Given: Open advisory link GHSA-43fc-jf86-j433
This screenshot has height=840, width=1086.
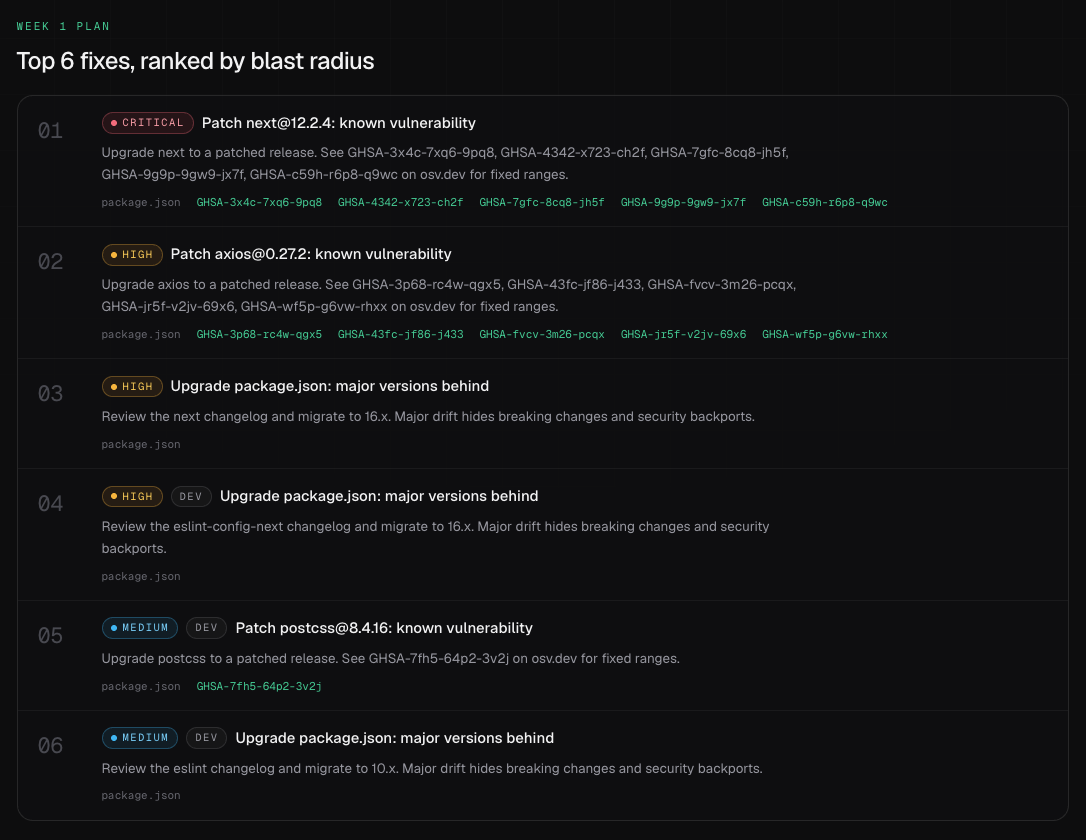Looking at the screenshot, I should [400, 334].
